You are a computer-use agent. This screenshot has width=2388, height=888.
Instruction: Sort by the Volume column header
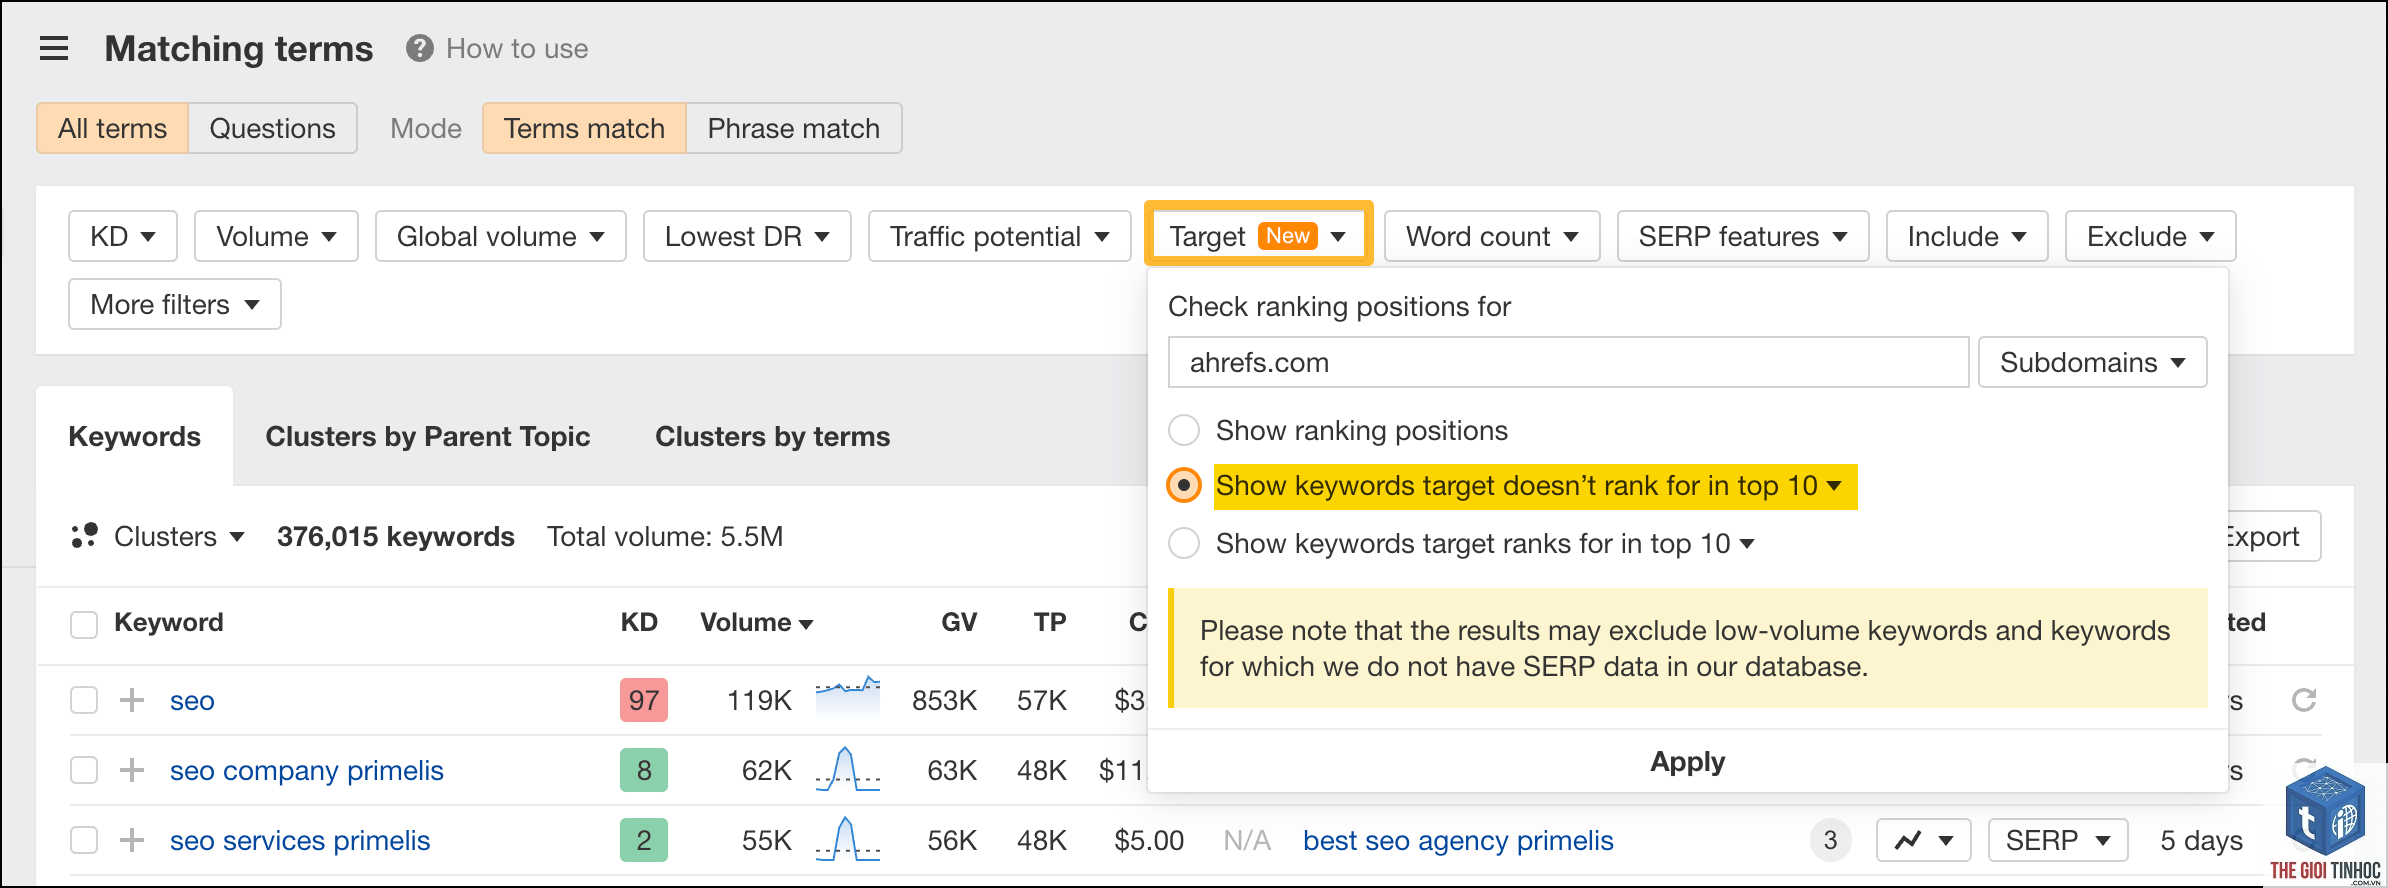click(756, 622)
